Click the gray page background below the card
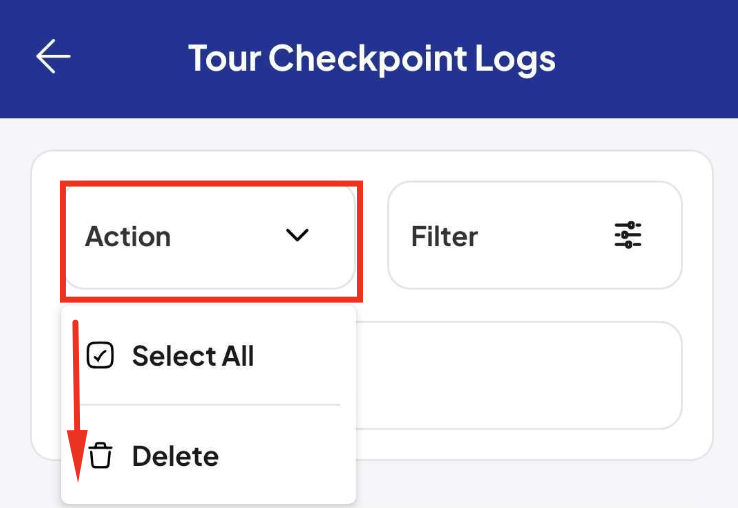This screenshot has width=738, height=508. [546, 485]
